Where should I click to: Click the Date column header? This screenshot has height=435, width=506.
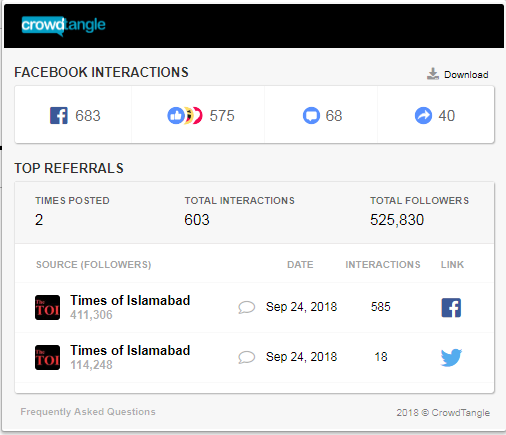coord(300,265)
